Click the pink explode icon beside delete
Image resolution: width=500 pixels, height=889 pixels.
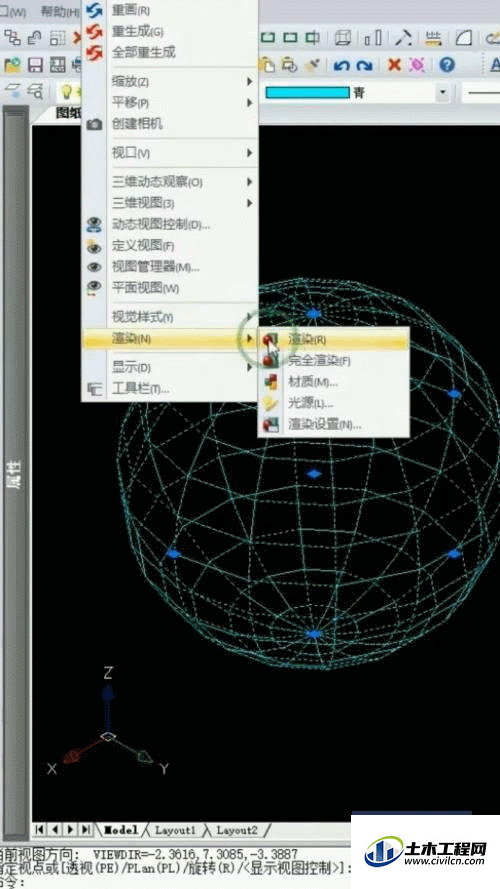(x=417, y=65)
